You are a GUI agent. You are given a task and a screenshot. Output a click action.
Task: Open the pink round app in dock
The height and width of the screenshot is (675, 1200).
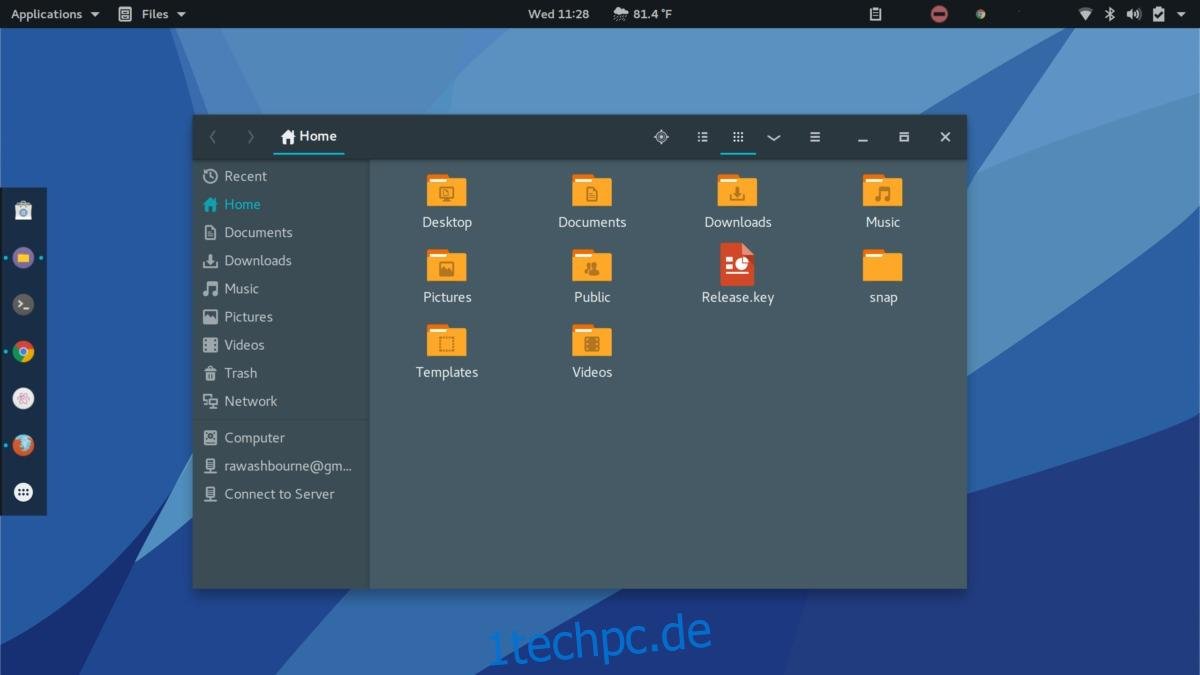23,398
